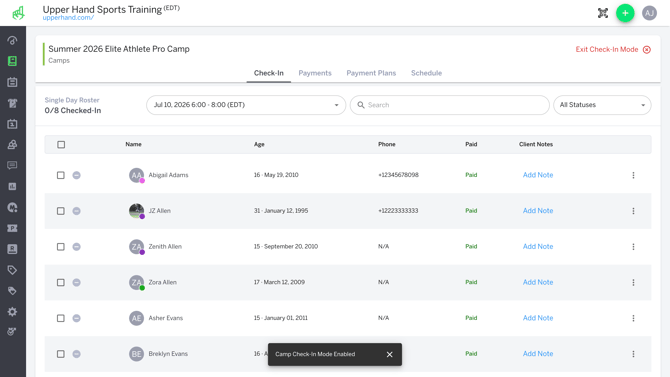The image size is (670, 377).
Task: Check the box for Asher Evans
Action: coord(61,318)
